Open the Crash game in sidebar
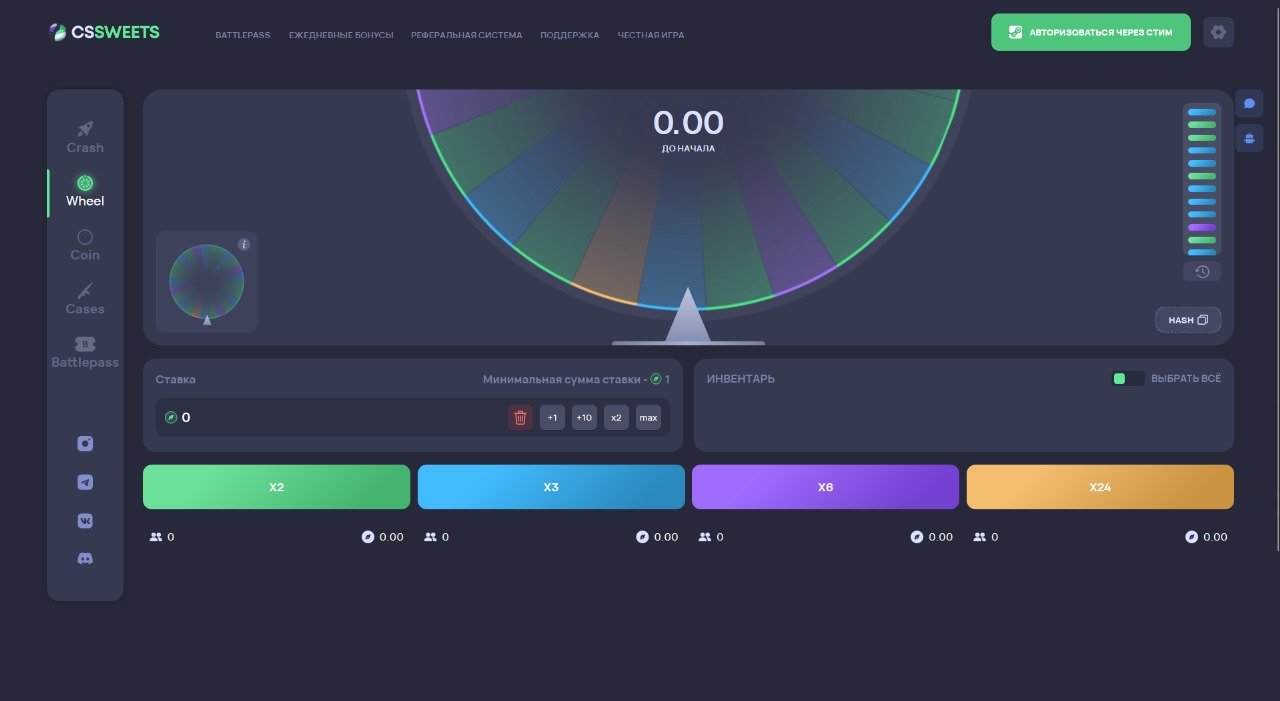 [x=85, y=137]
